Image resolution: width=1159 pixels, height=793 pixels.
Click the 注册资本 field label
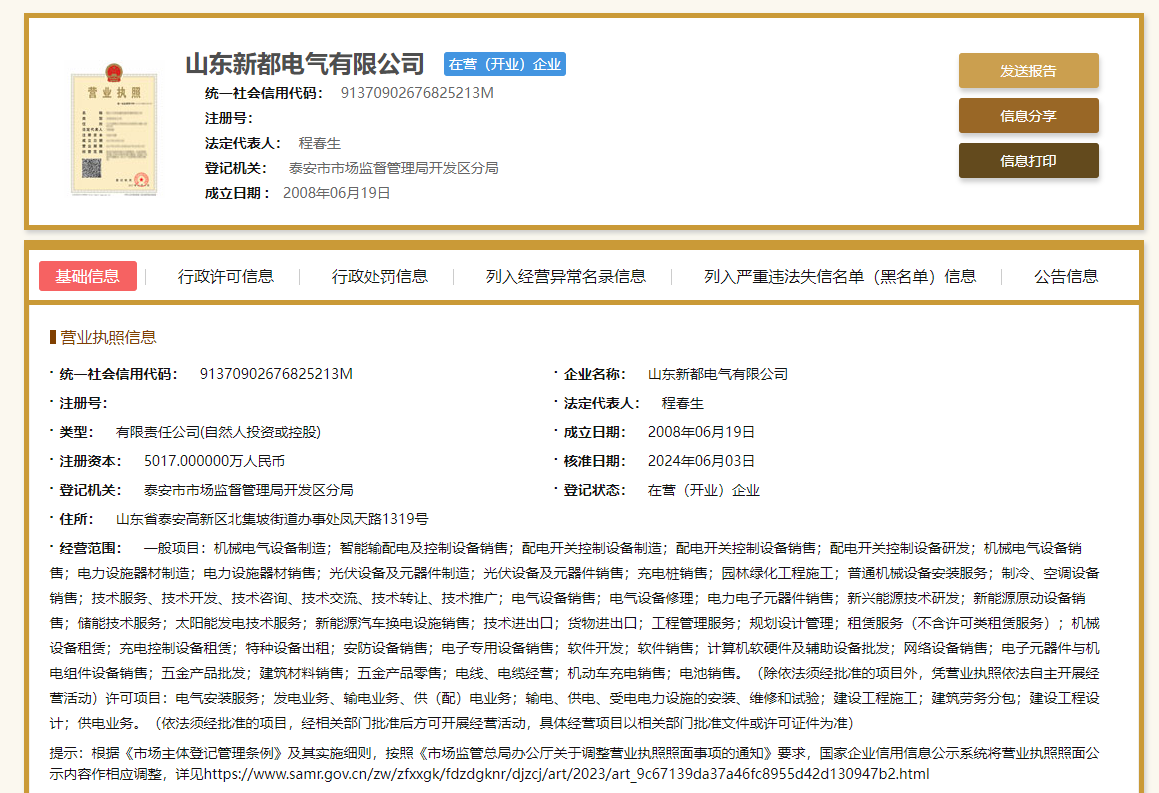click(90, 461)
